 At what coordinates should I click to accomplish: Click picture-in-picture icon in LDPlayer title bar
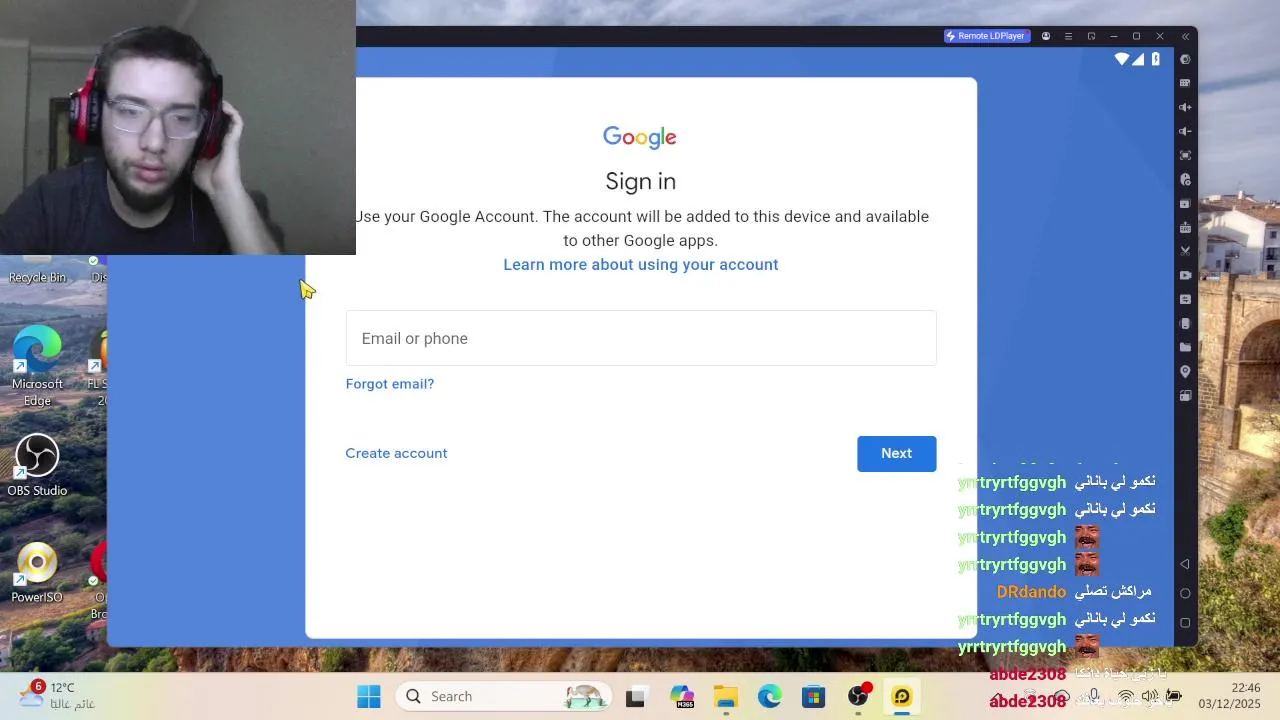coord(1091,36)
